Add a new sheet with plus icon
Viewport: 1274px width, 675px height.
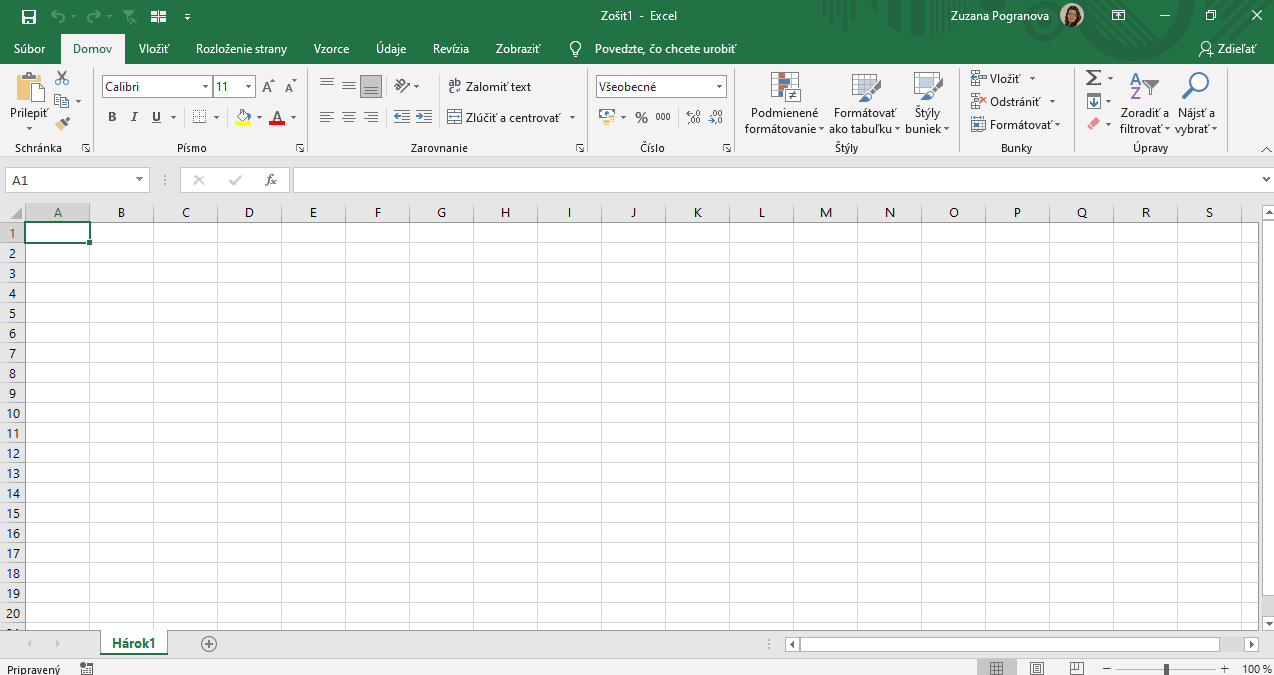[209, 644]
